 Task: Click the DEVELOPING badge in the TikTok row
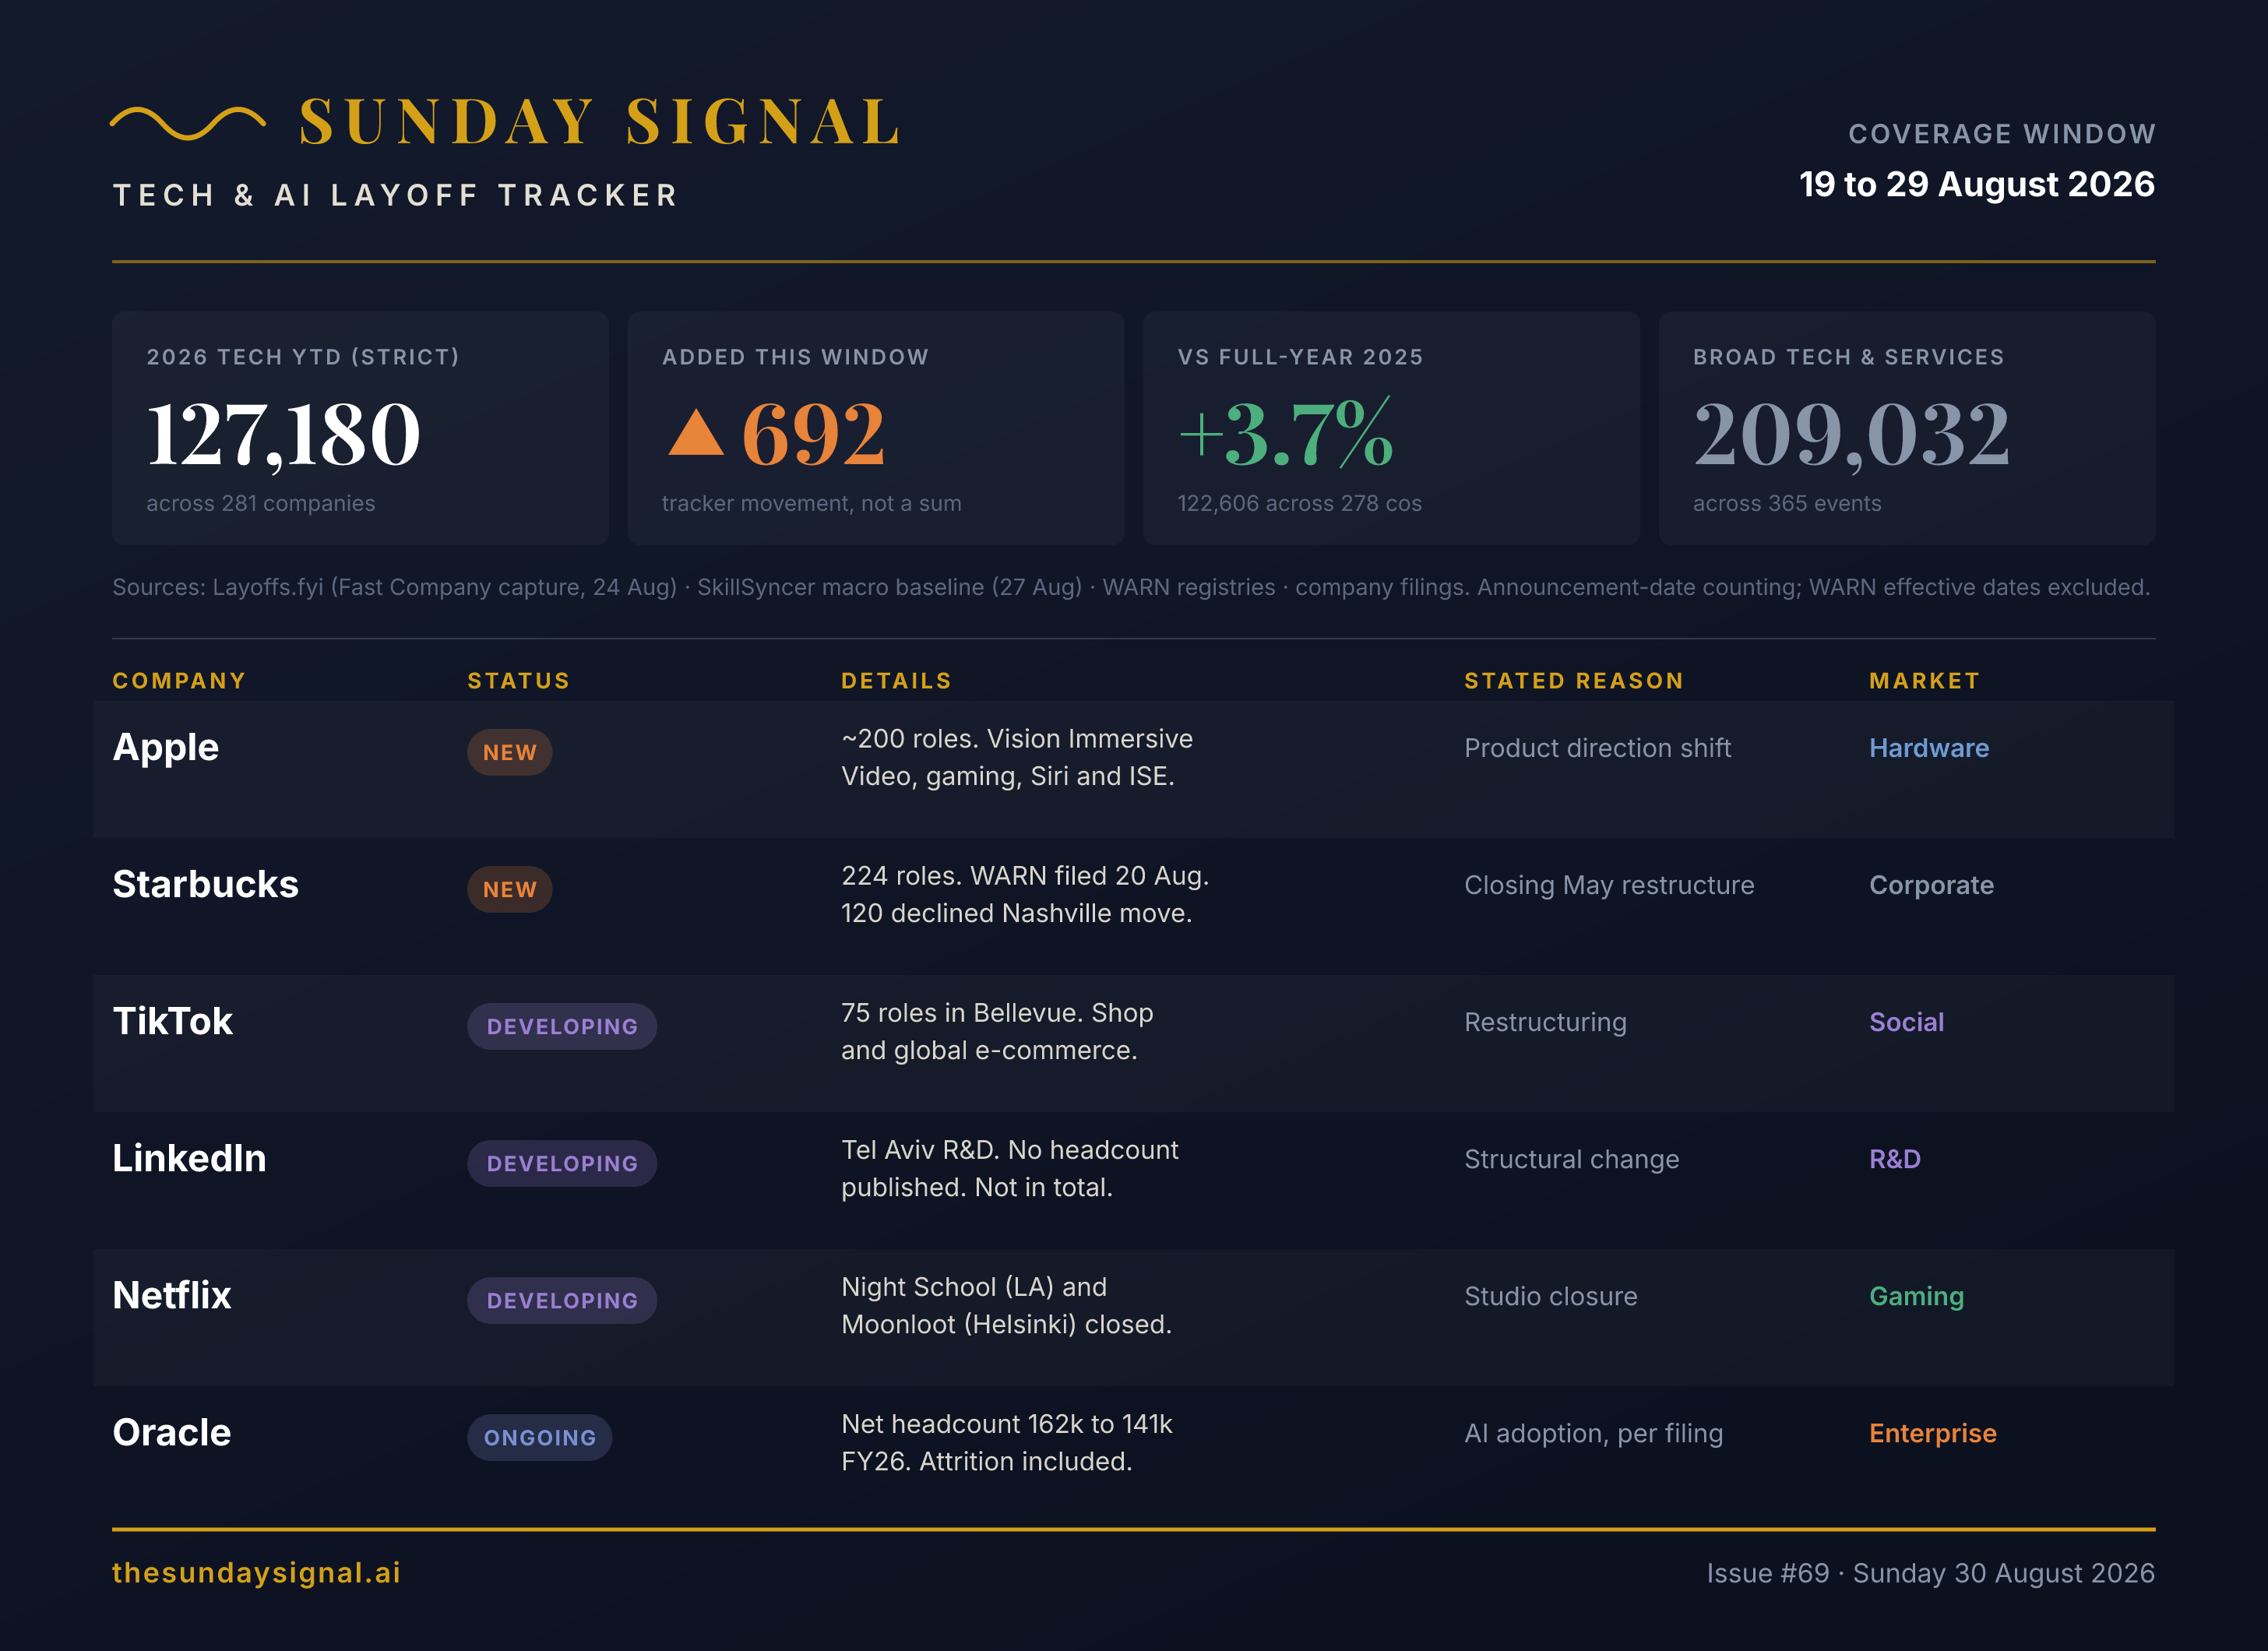click(562, 1026)
